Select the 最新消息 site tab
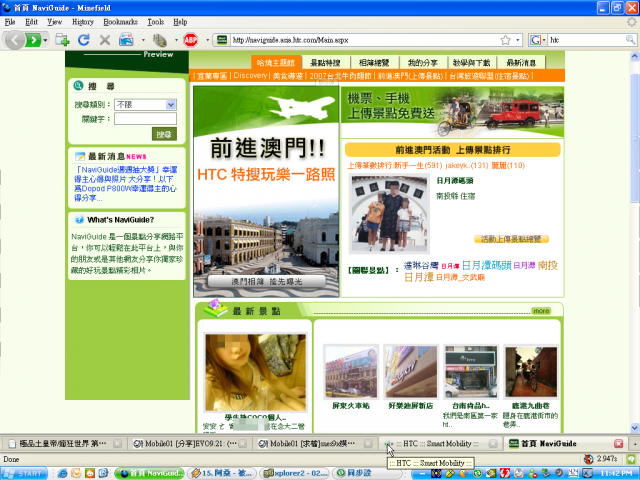This screenshot has height=480, width=640. (x=521, y=62)
